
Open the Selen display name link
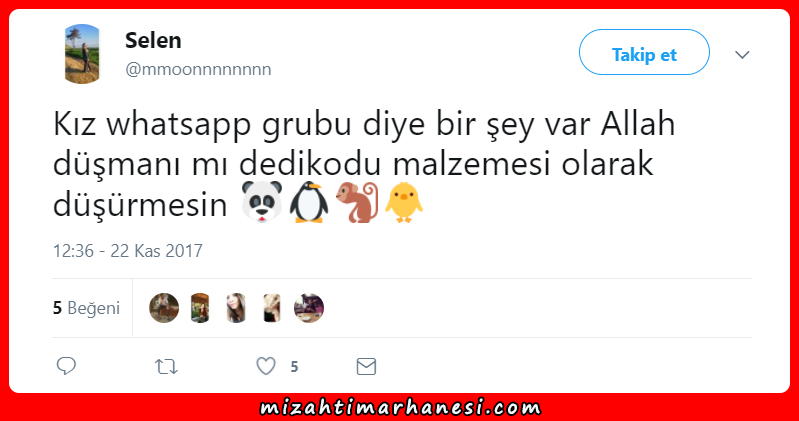tap(153, 40)
